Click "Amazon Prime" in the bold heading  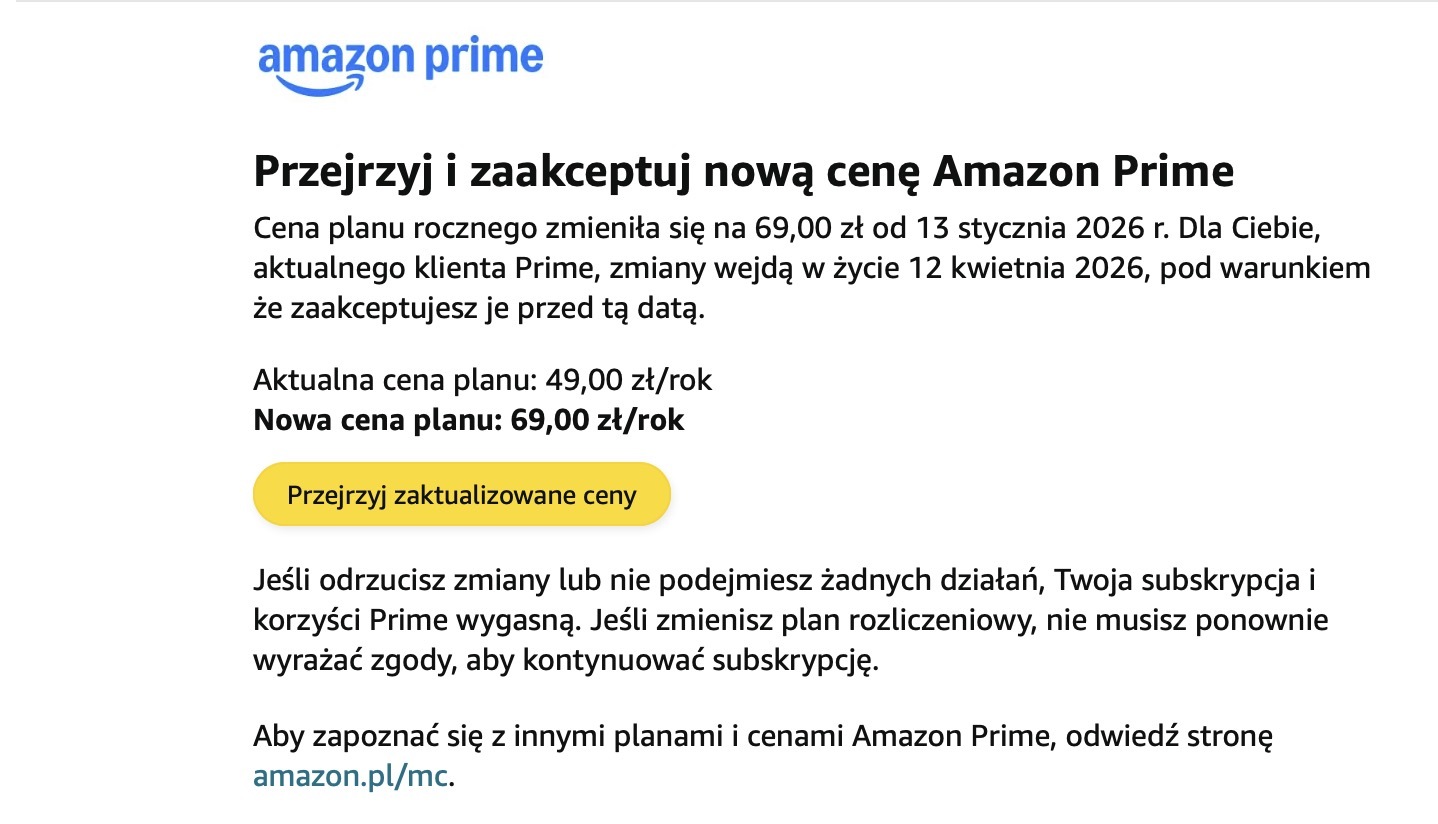coord(1082,172)
